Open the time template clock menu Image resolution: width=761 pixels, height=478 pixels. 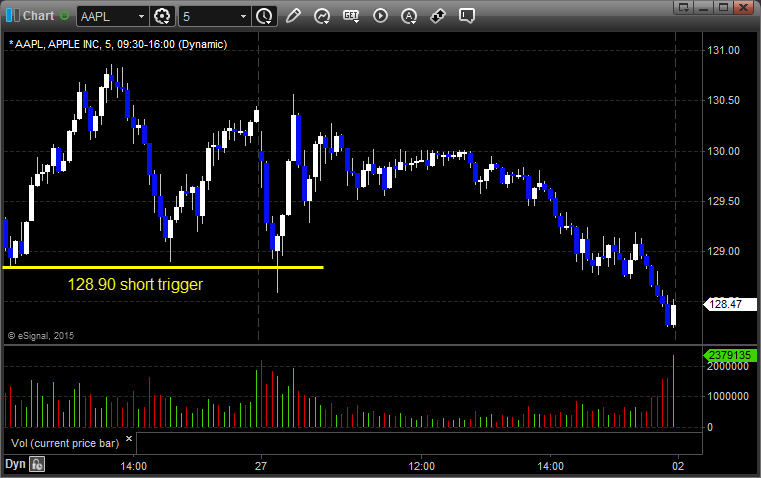click(x=265, y=16)
